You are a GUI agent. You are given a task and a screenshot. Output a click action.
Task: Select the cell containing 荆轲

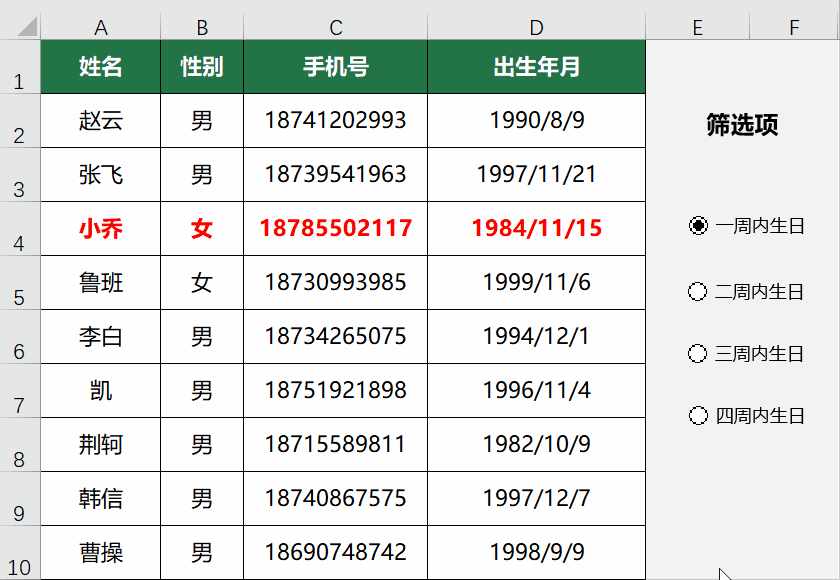point(101,445)
